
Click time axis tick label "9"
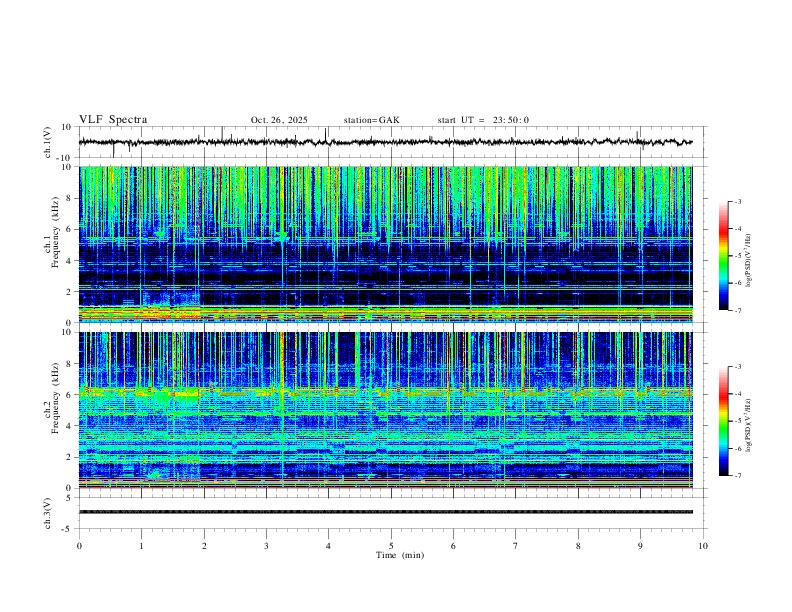tap(640, 546)
